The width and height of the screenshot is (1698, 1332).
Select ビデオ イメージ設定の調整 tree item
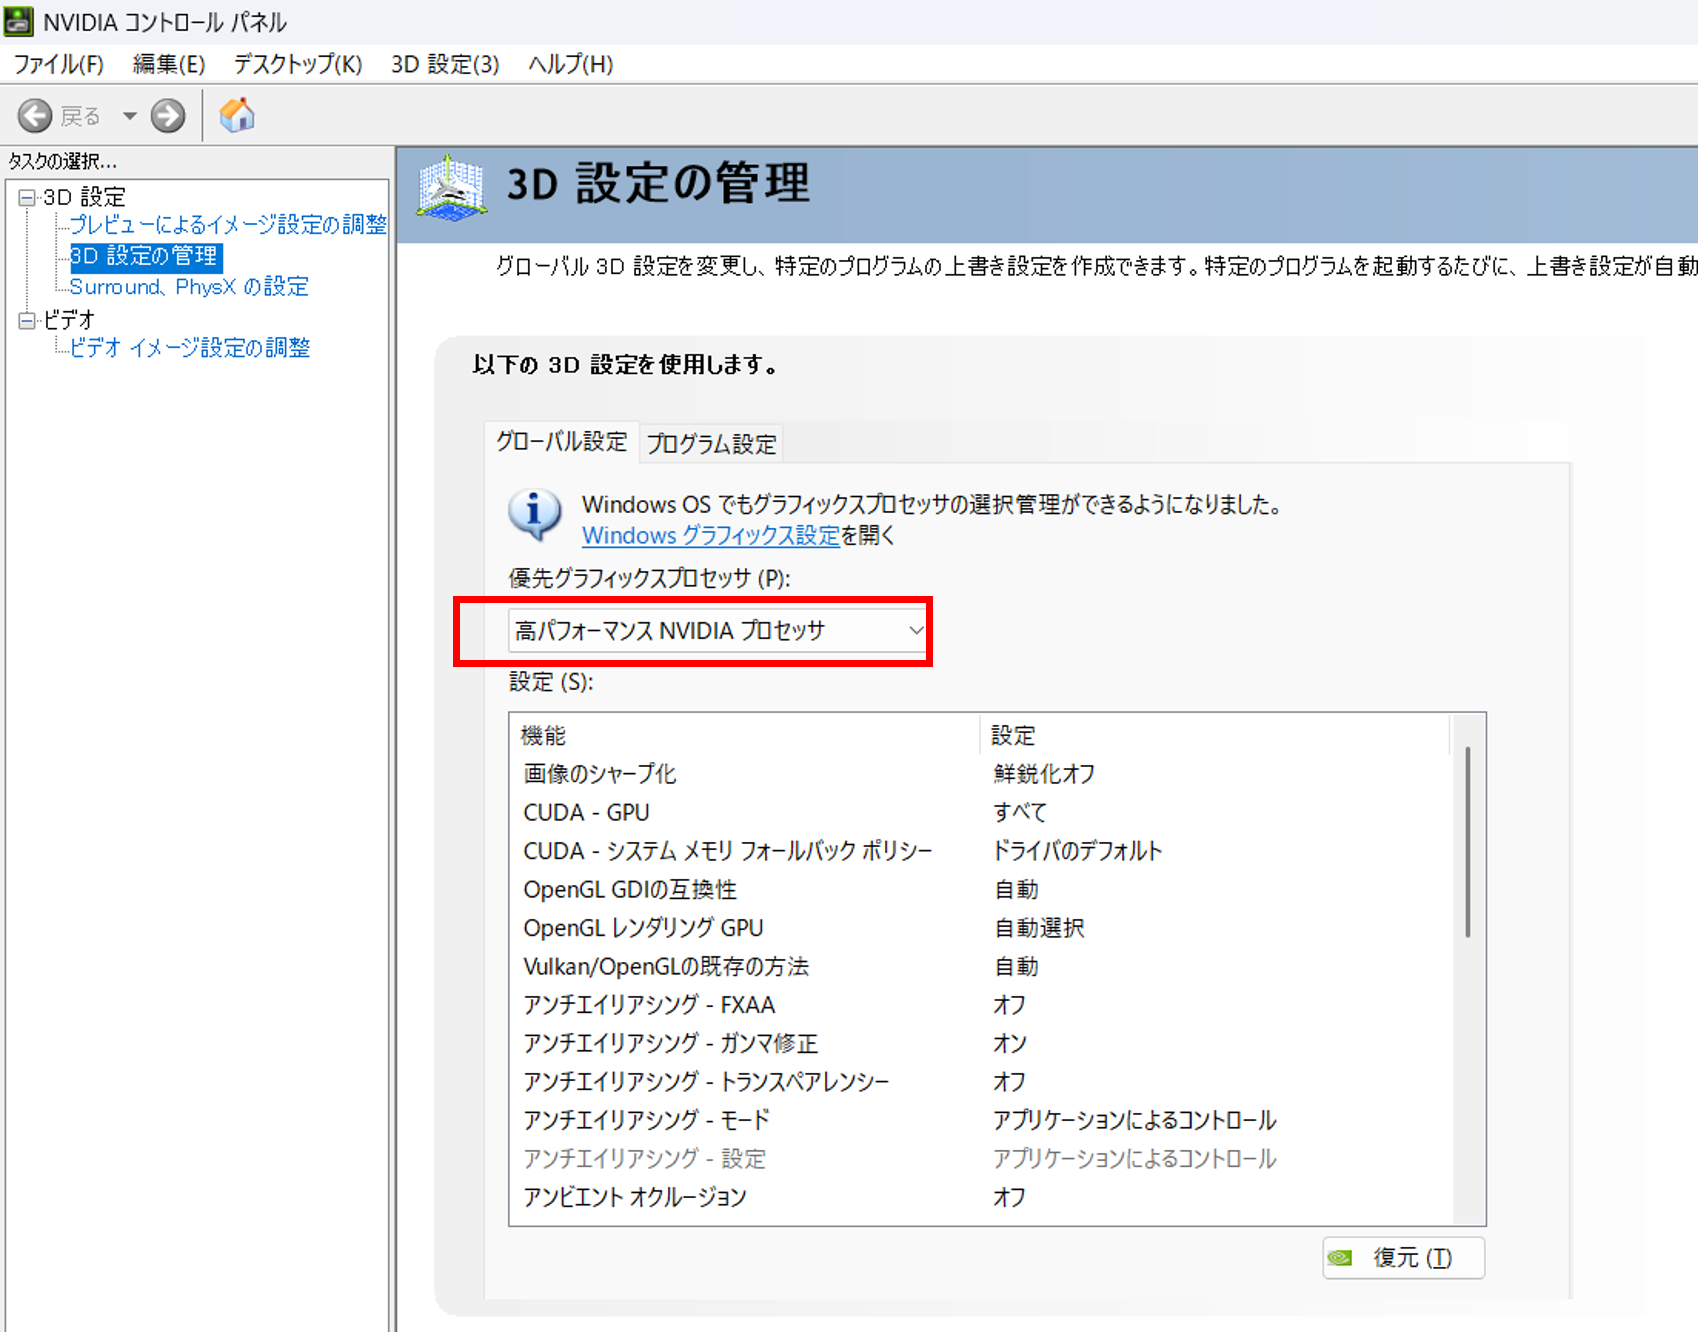(x=190, y=347)
